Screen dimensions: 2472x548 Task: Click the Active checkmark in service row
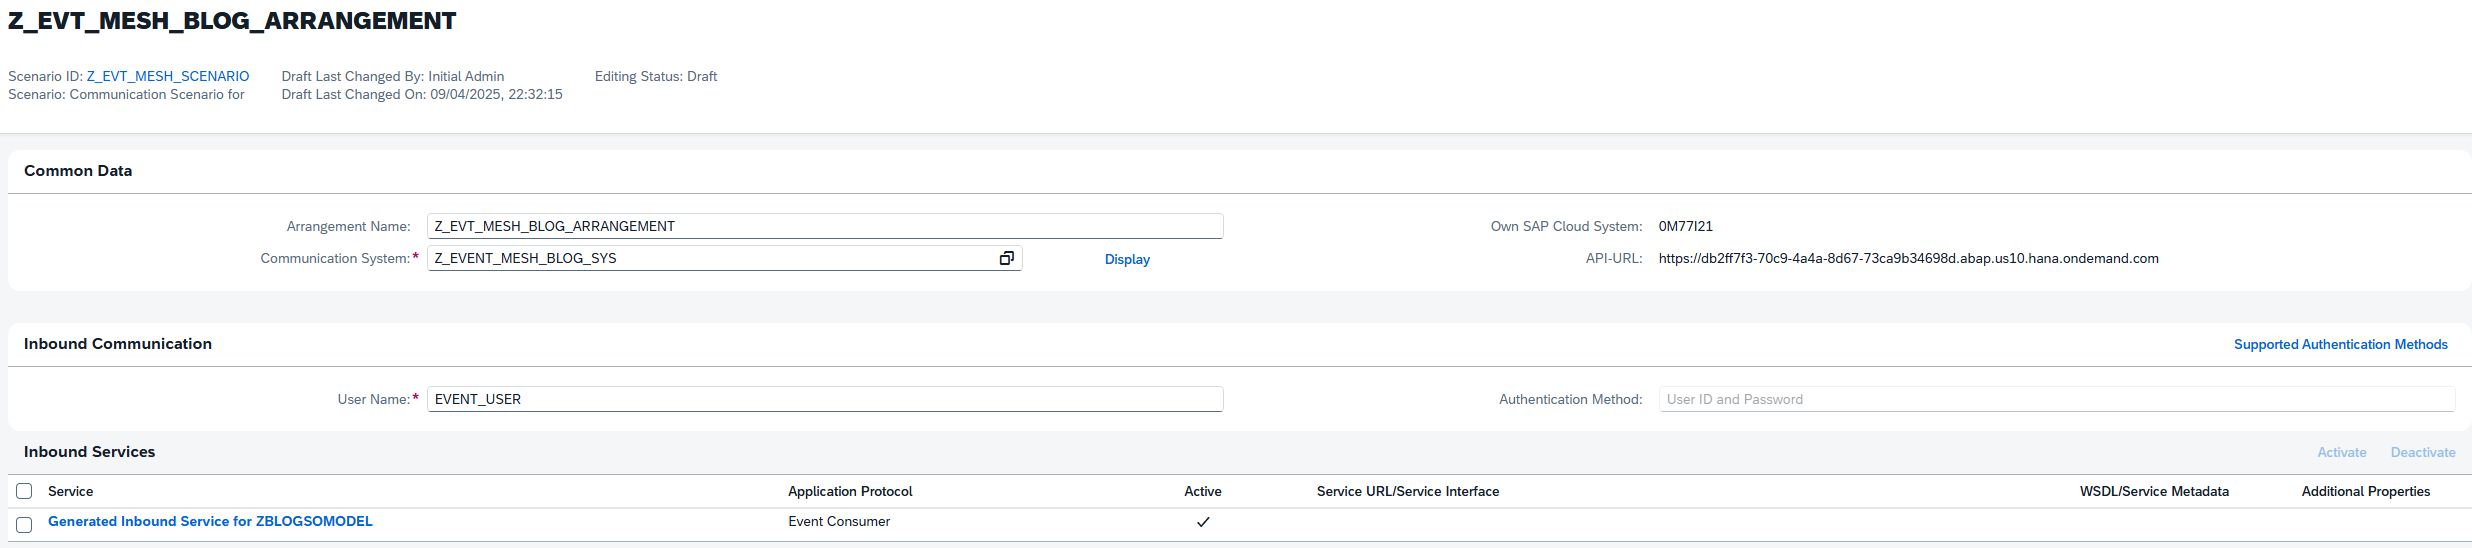click(x=1203, y=522)
